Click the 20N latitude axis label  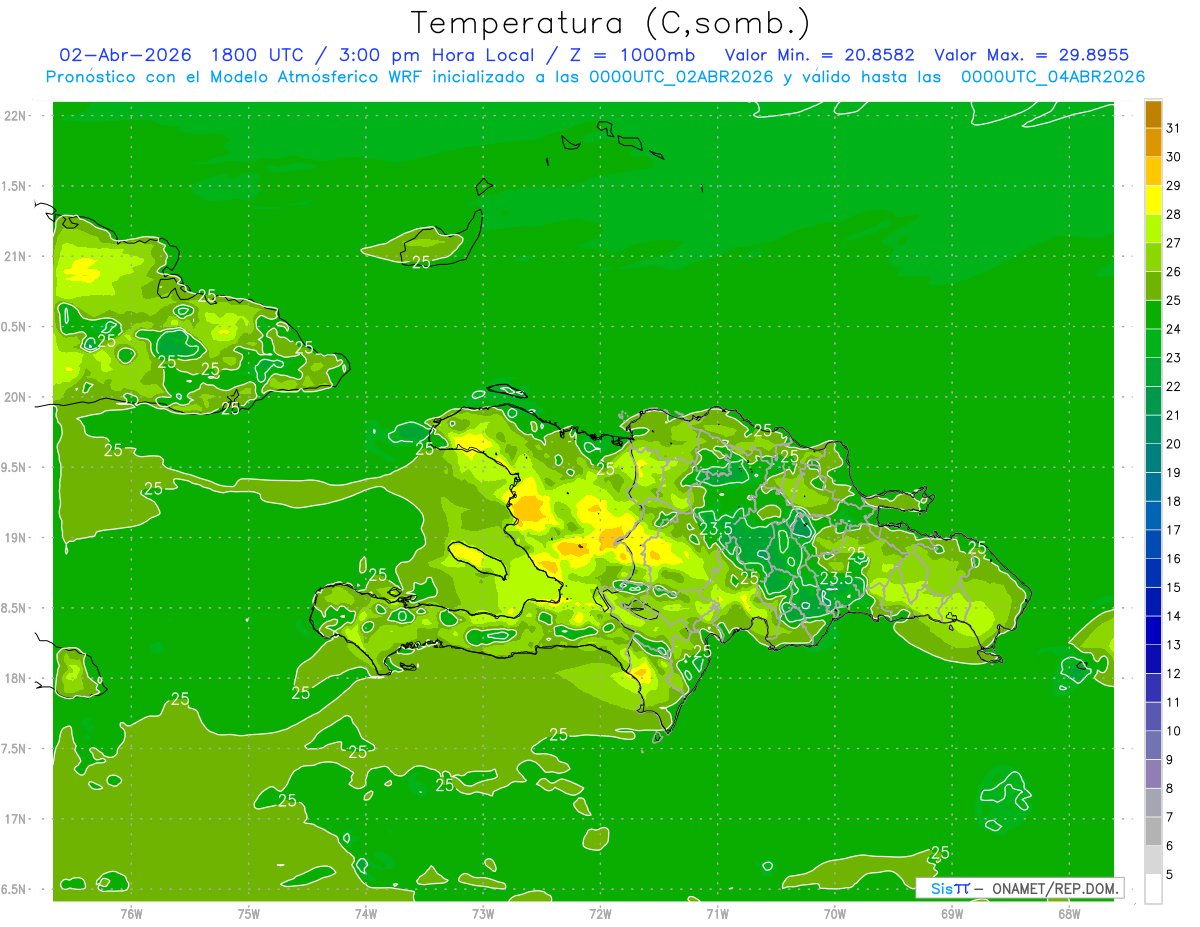(x=17, y=397)
